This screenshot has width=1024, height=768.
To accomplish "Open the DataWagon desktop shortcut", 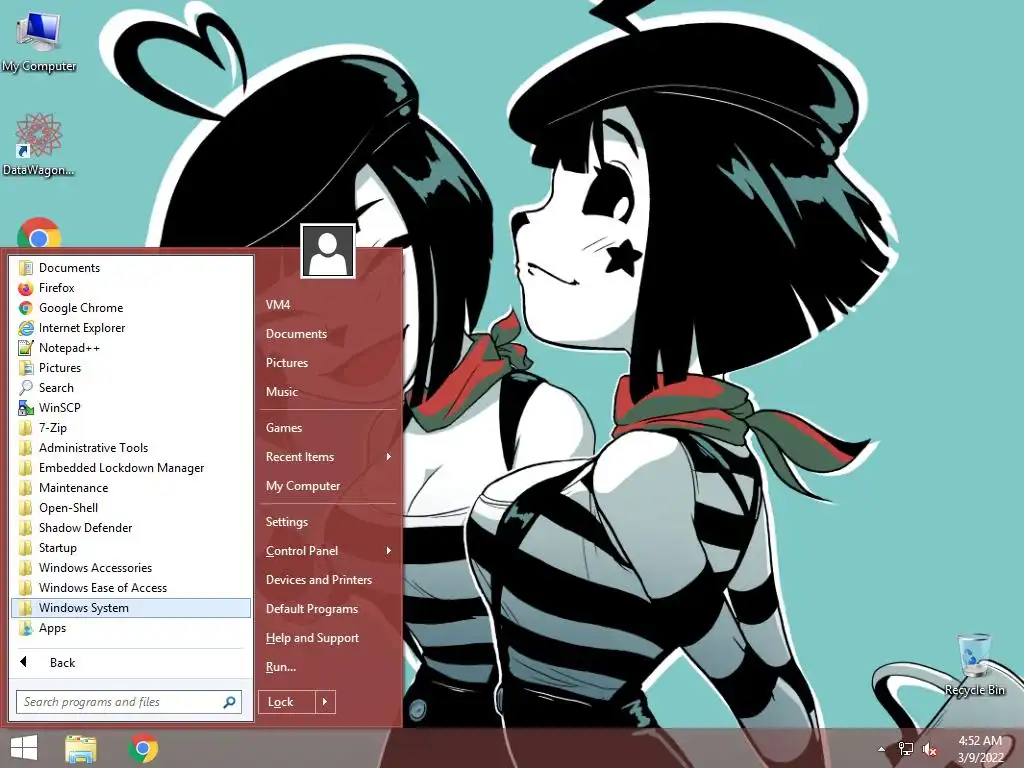I will click(39, 145).
